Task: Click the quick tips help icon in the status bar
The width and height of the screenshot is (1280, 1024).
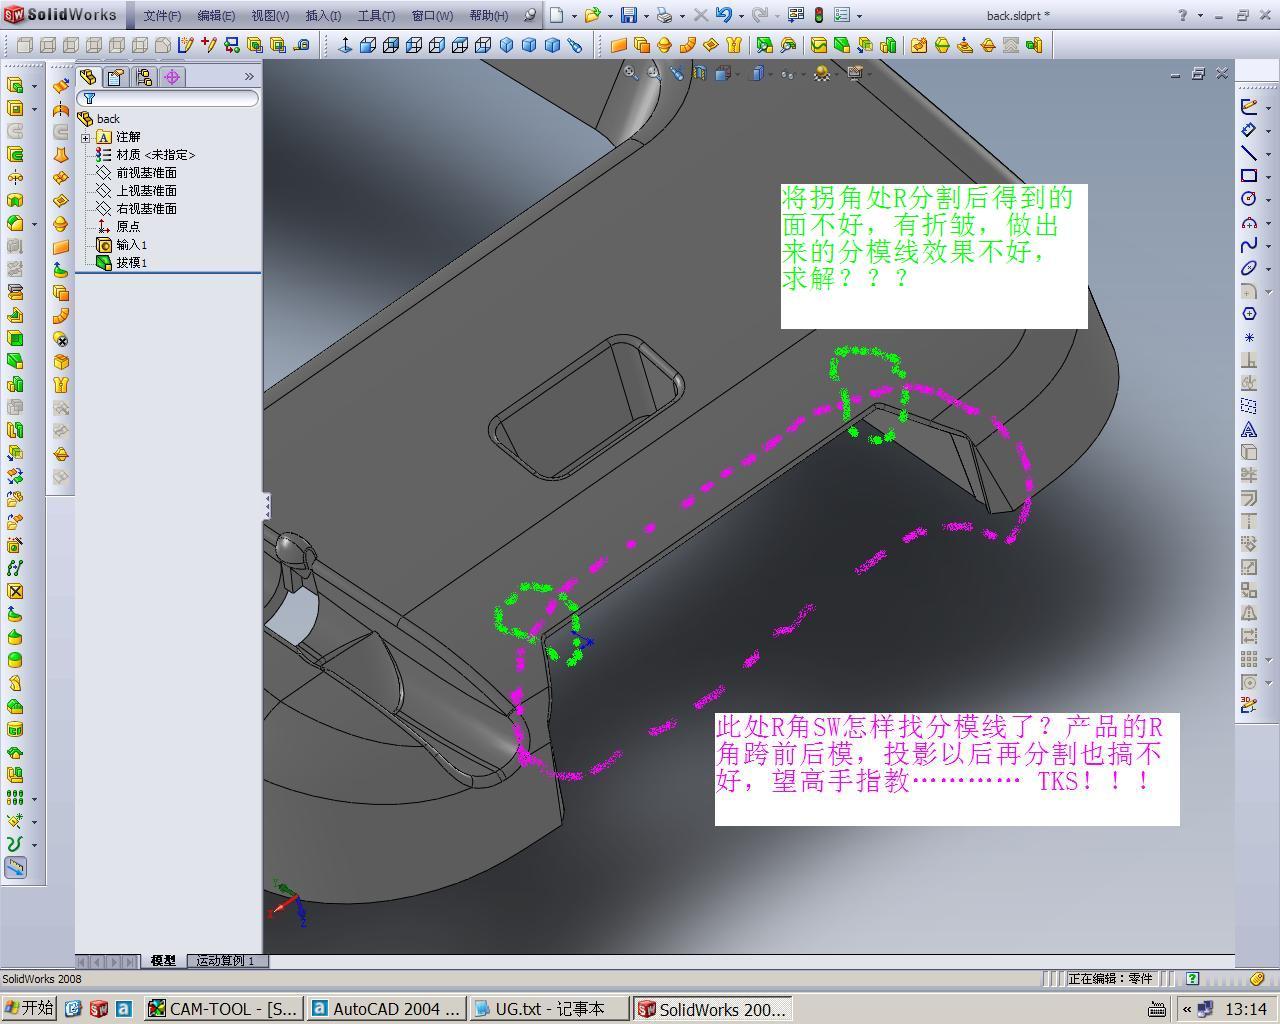Action: point(1192,979)
